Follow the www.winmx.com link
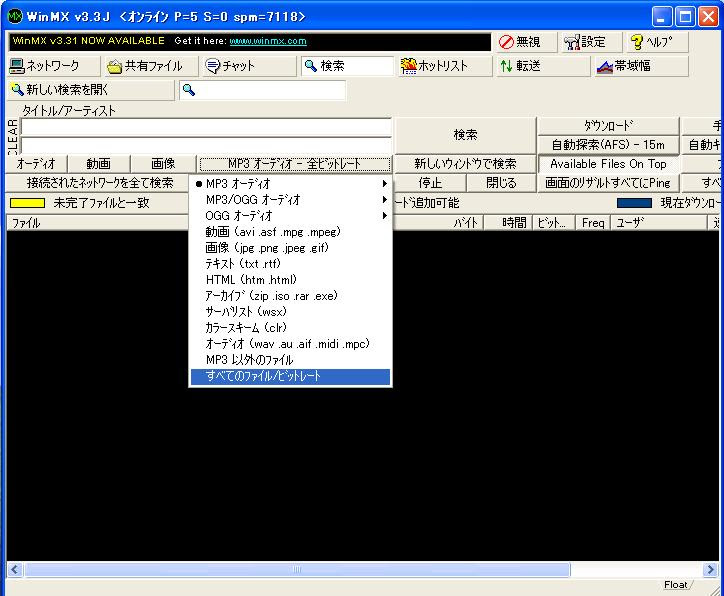This screenshot has width=724, height=596. [268, 41]
